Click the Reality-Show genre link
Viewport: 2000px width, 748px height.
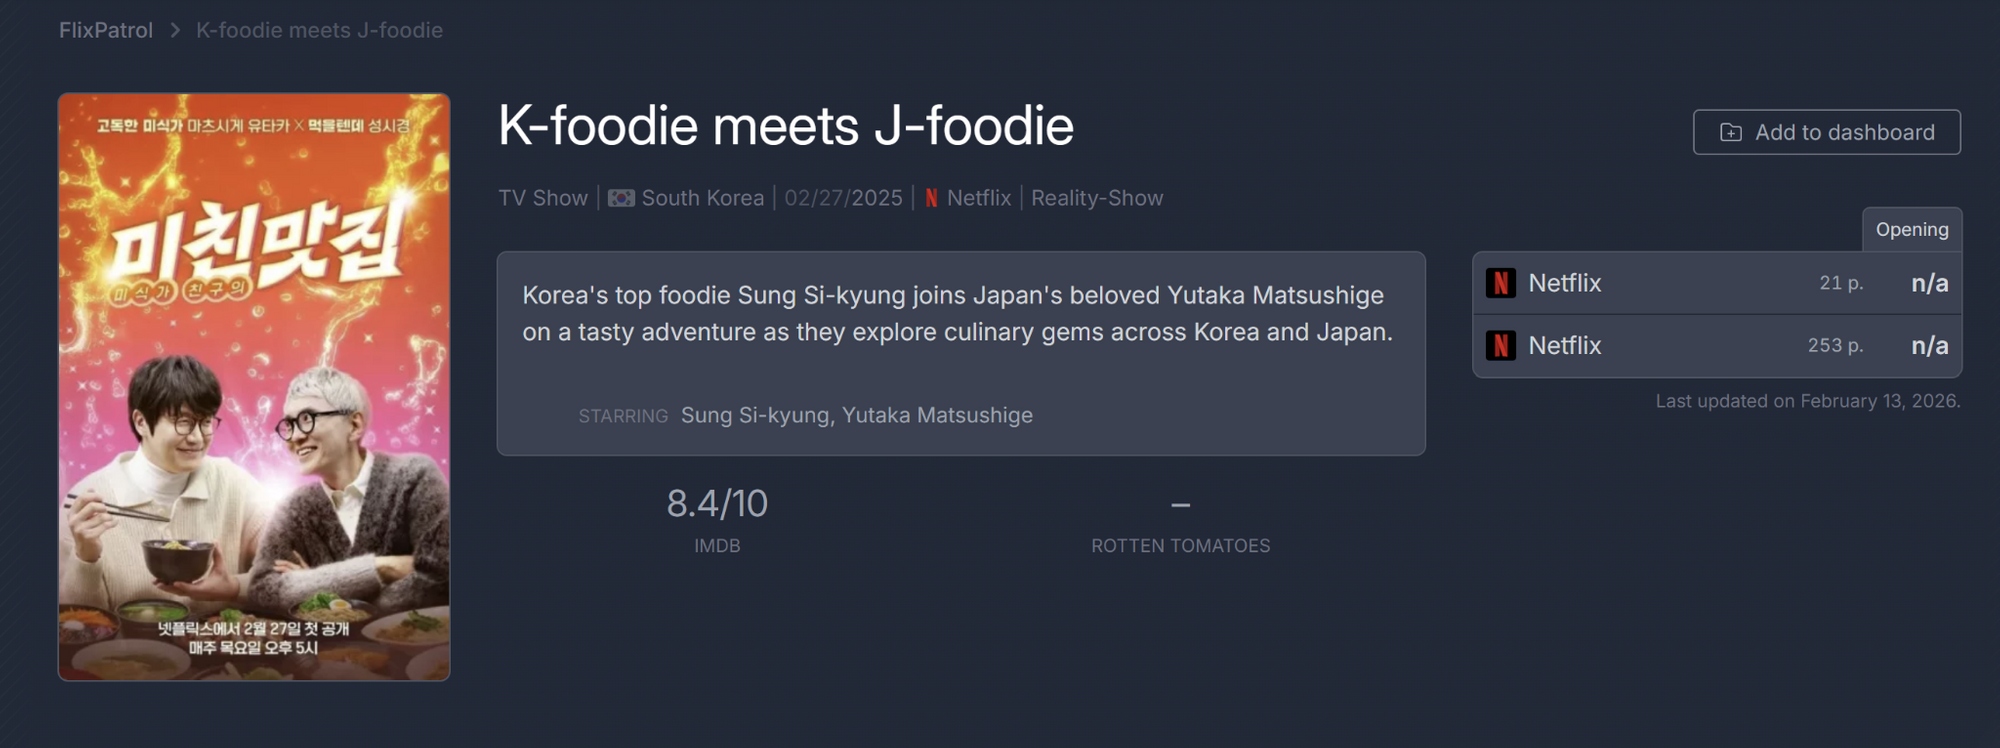(1097, 198)
